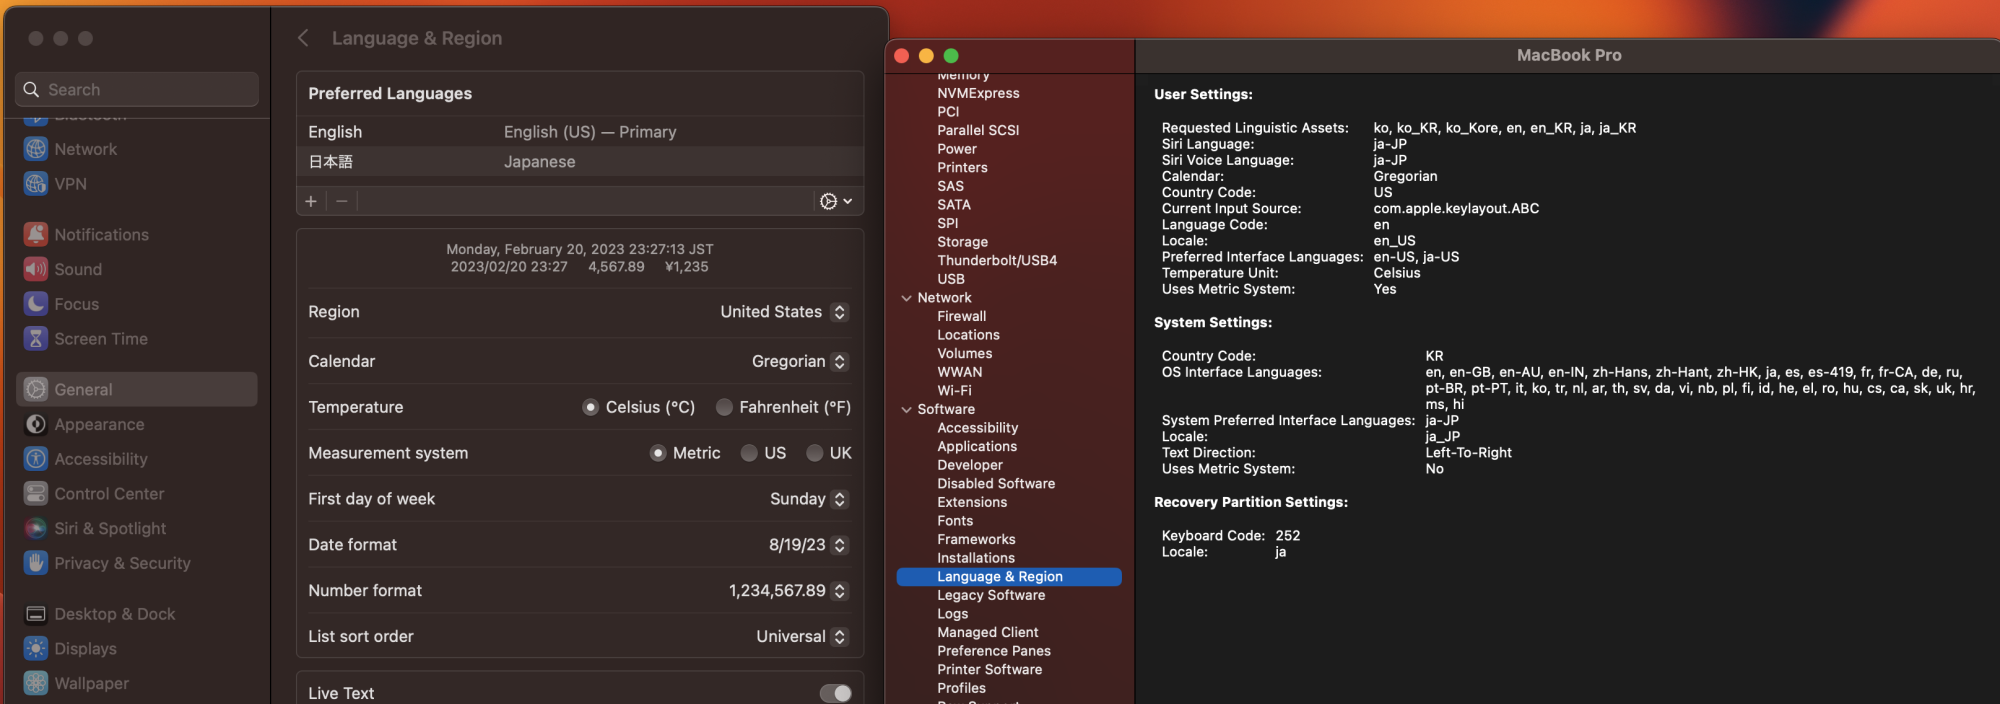Viewport: 2000px width, 704px height.
Task: Click the Wallpaper icon in sidebar
Action: [36, 683]
